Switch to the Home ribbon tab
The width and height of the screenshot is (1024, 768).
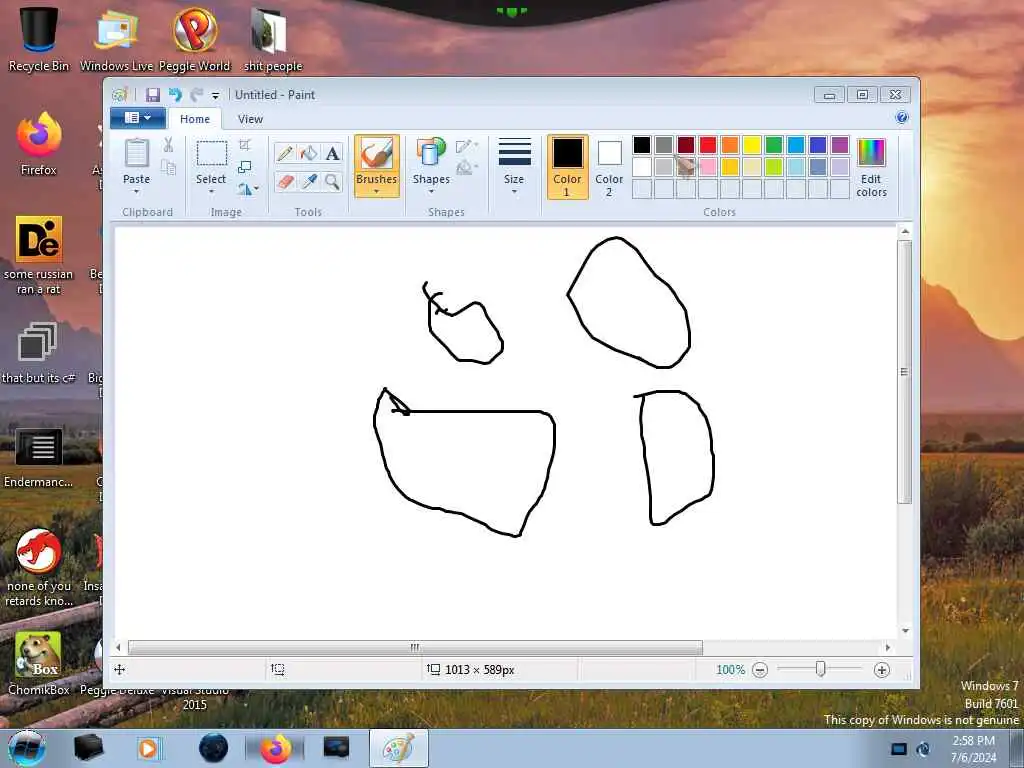pyautogui.click(x=195, y=119)
